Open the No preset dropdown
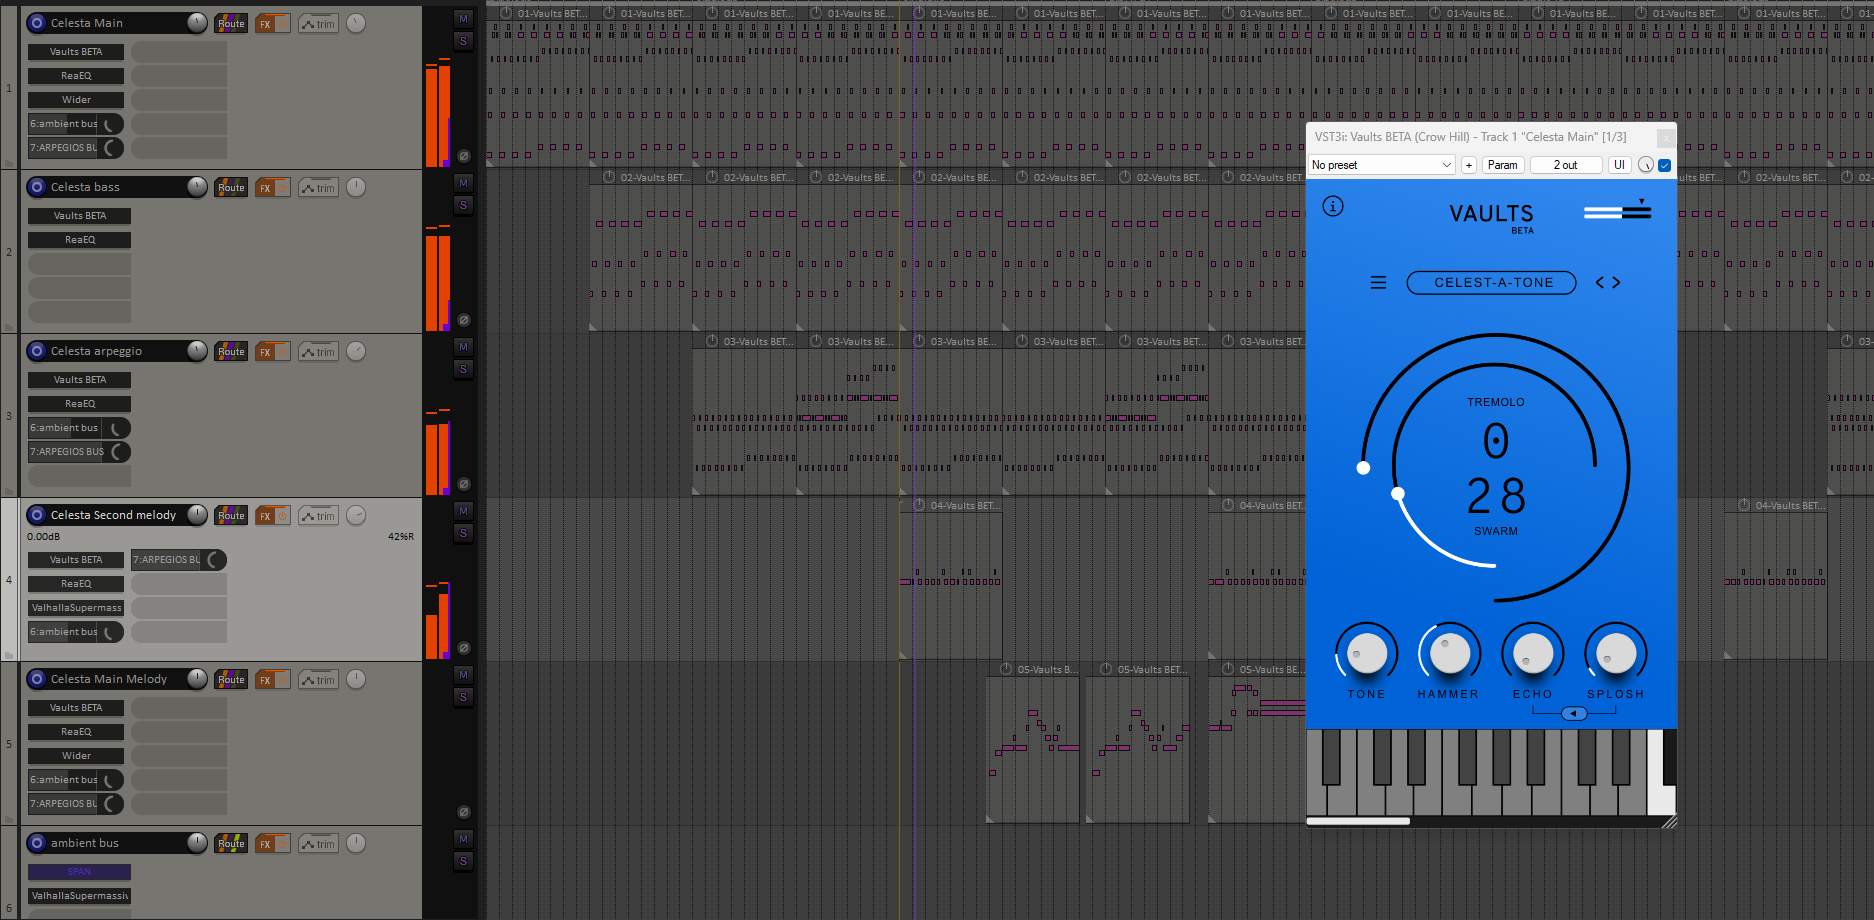This screenshot has height=920, width=1874. [1382, 165]
